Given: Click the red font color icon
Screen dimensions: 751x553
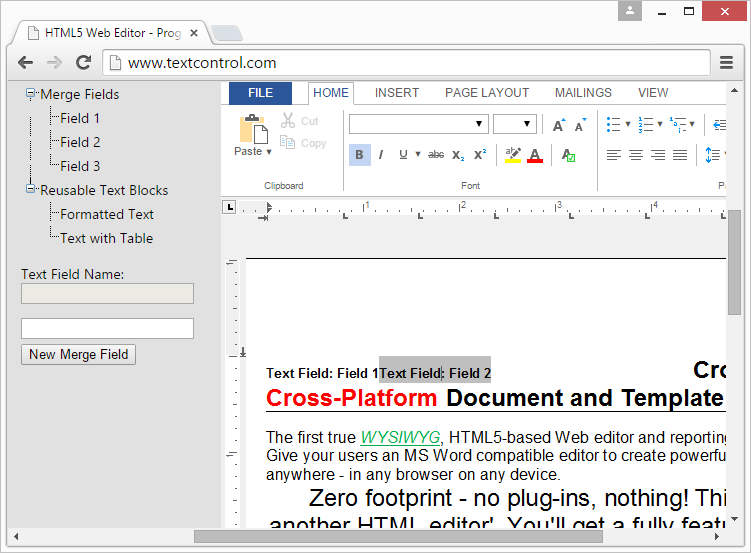Looking at the screenshot, I should pyautogui.click(x=535, y=155).
